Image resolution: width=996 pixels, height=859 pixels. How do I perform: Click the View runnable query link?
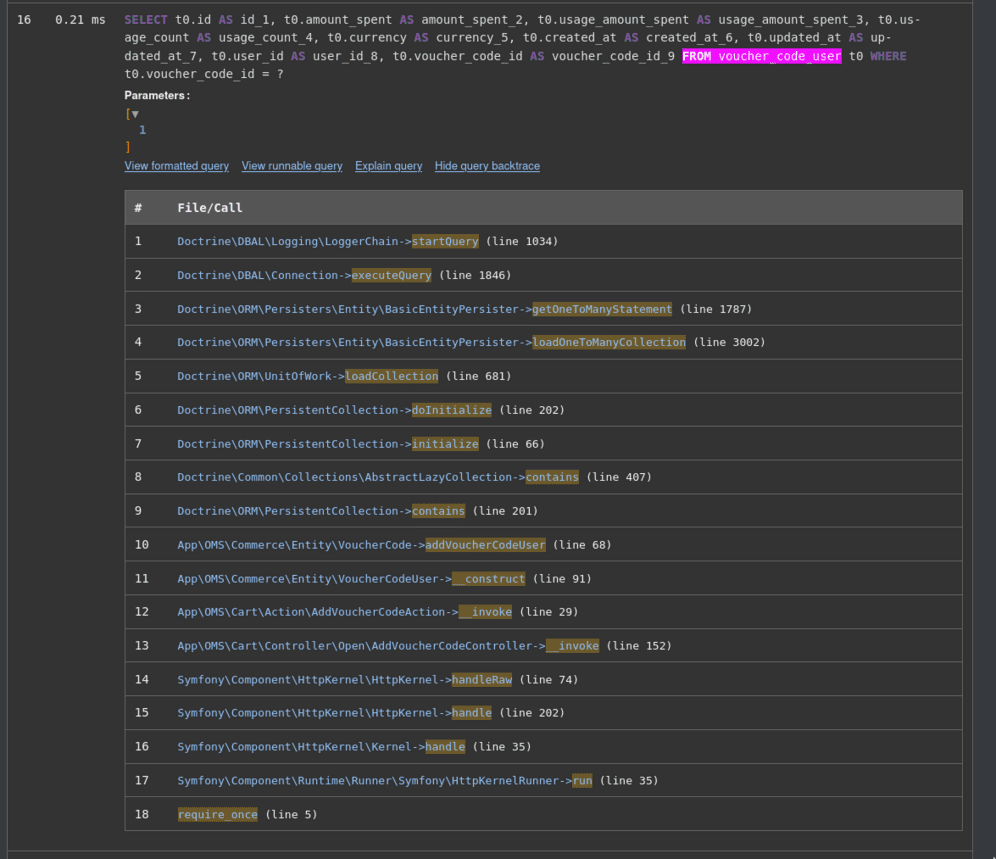(291, 166)
